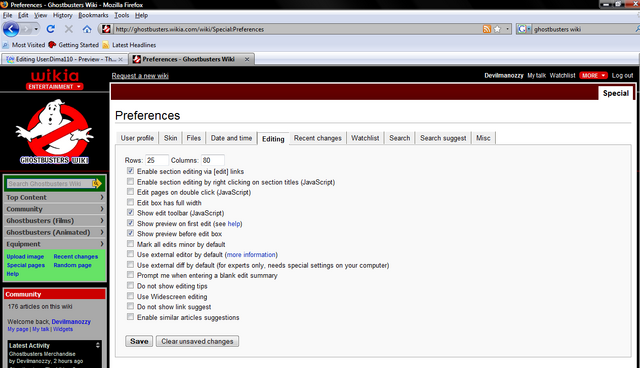
Task: Bookmark this page with the star icon
Action: [497, 29]
